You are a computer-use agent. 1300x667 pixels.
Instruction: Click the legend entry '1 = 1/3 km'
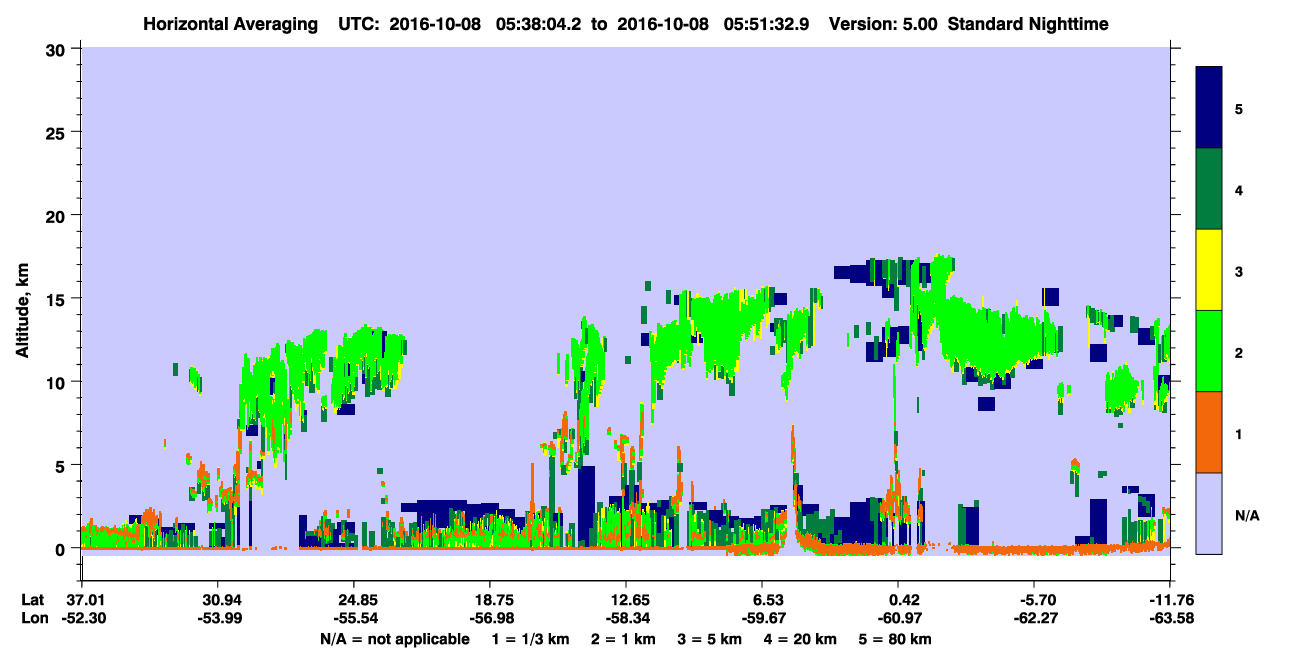pyautogui.click(x=529, y=639)
